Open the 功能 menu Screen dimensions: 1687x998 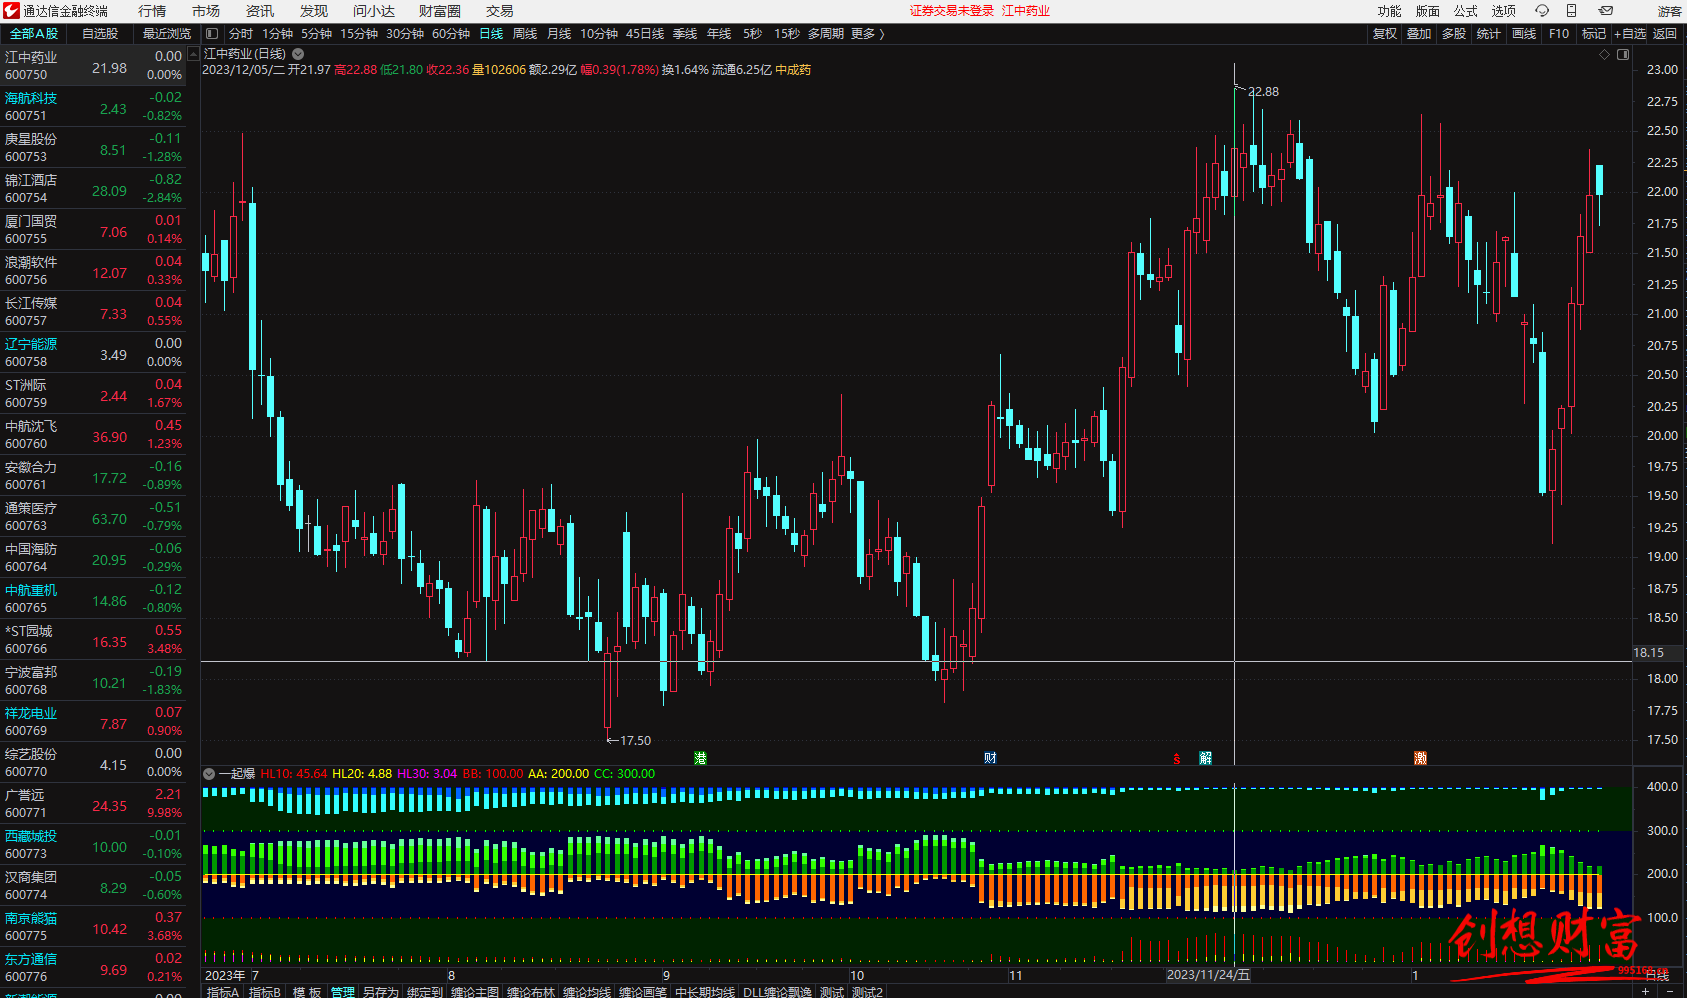(x=1390, y=11)
